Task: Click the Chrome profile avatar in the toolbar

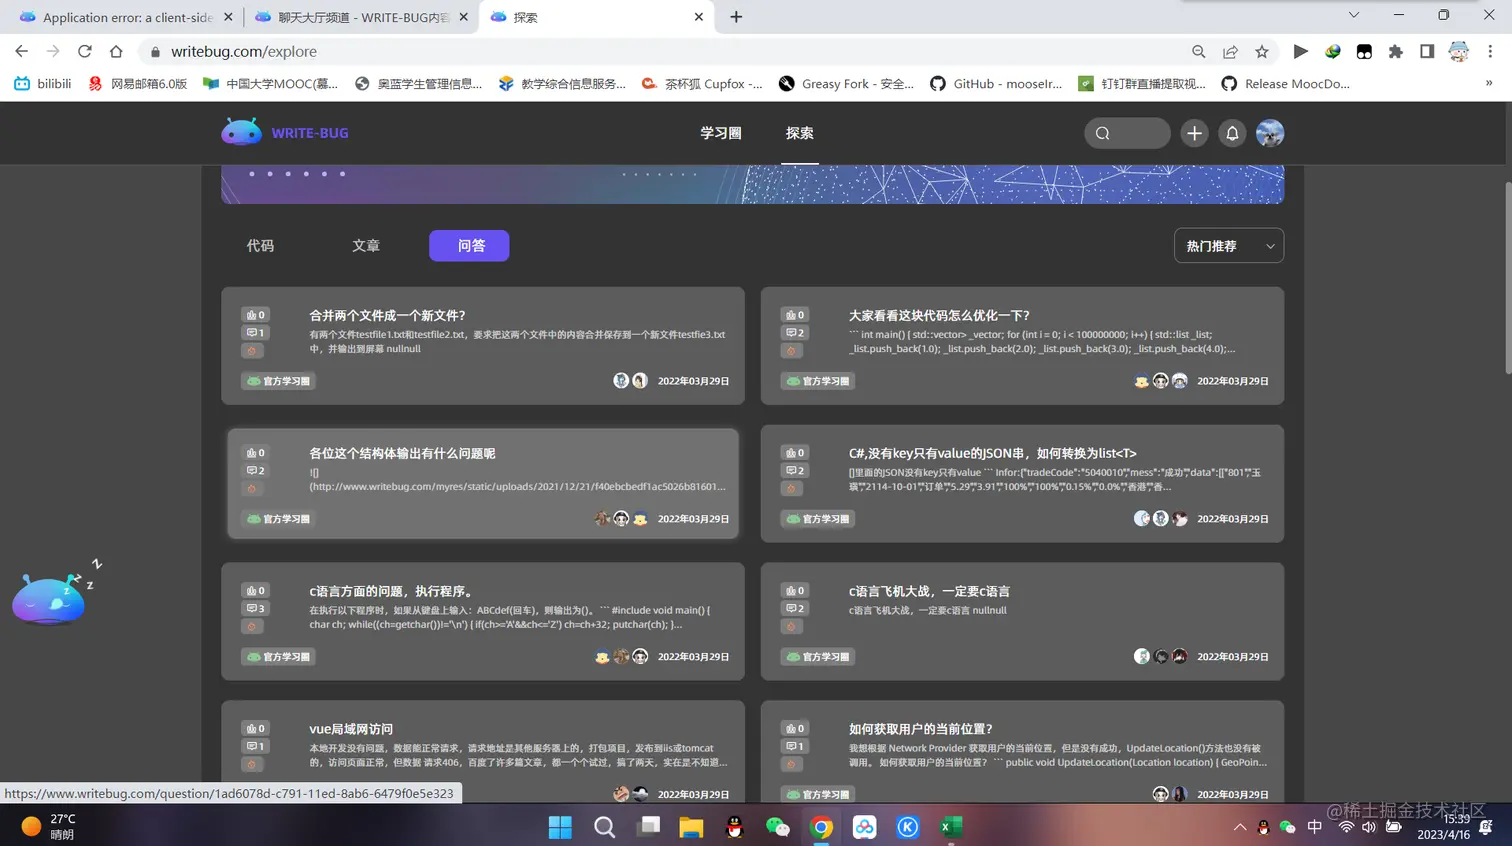Action: point(1459,51)
